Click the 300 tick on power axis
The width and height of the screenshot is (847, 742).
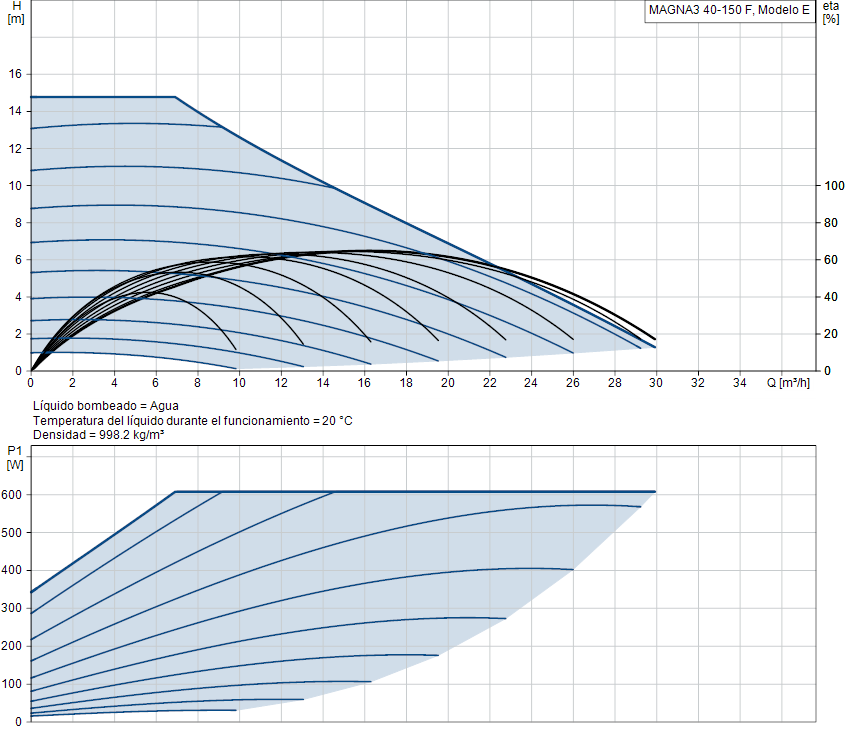pos(11,608)
